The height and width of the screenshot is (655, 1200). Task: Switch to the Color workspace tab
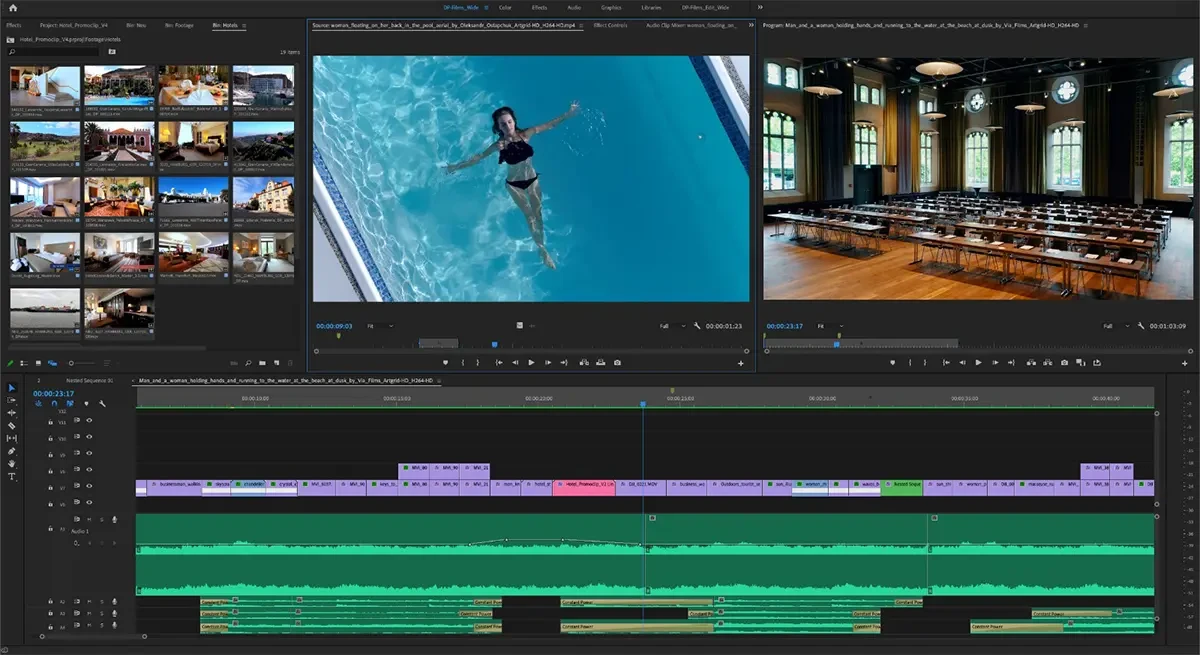(506, 7)
